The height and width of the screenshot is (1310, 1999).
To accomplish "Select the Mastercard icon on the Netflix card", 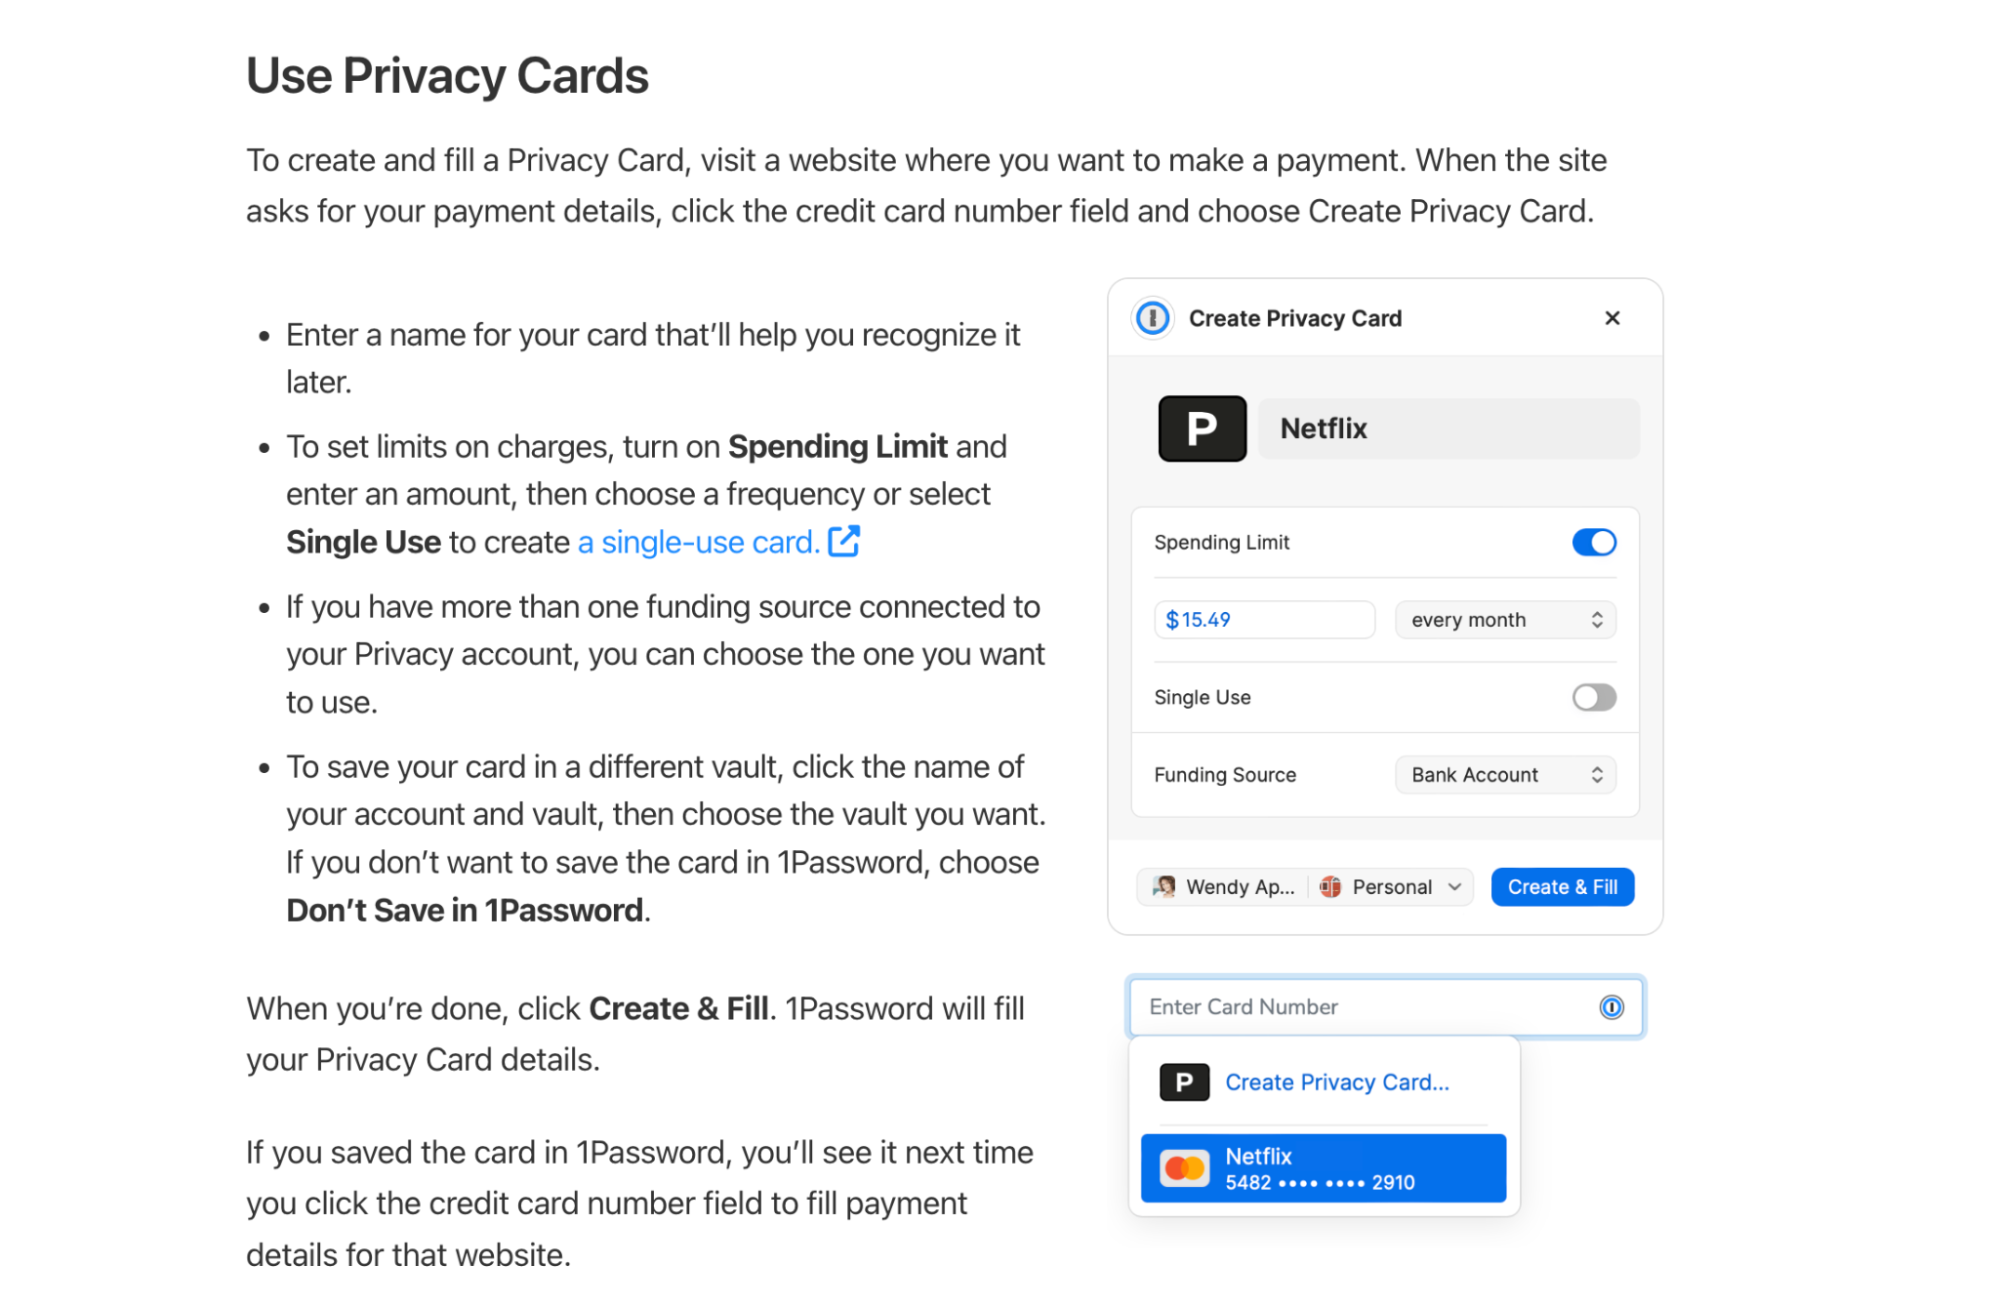I will pos(1185,1167).
